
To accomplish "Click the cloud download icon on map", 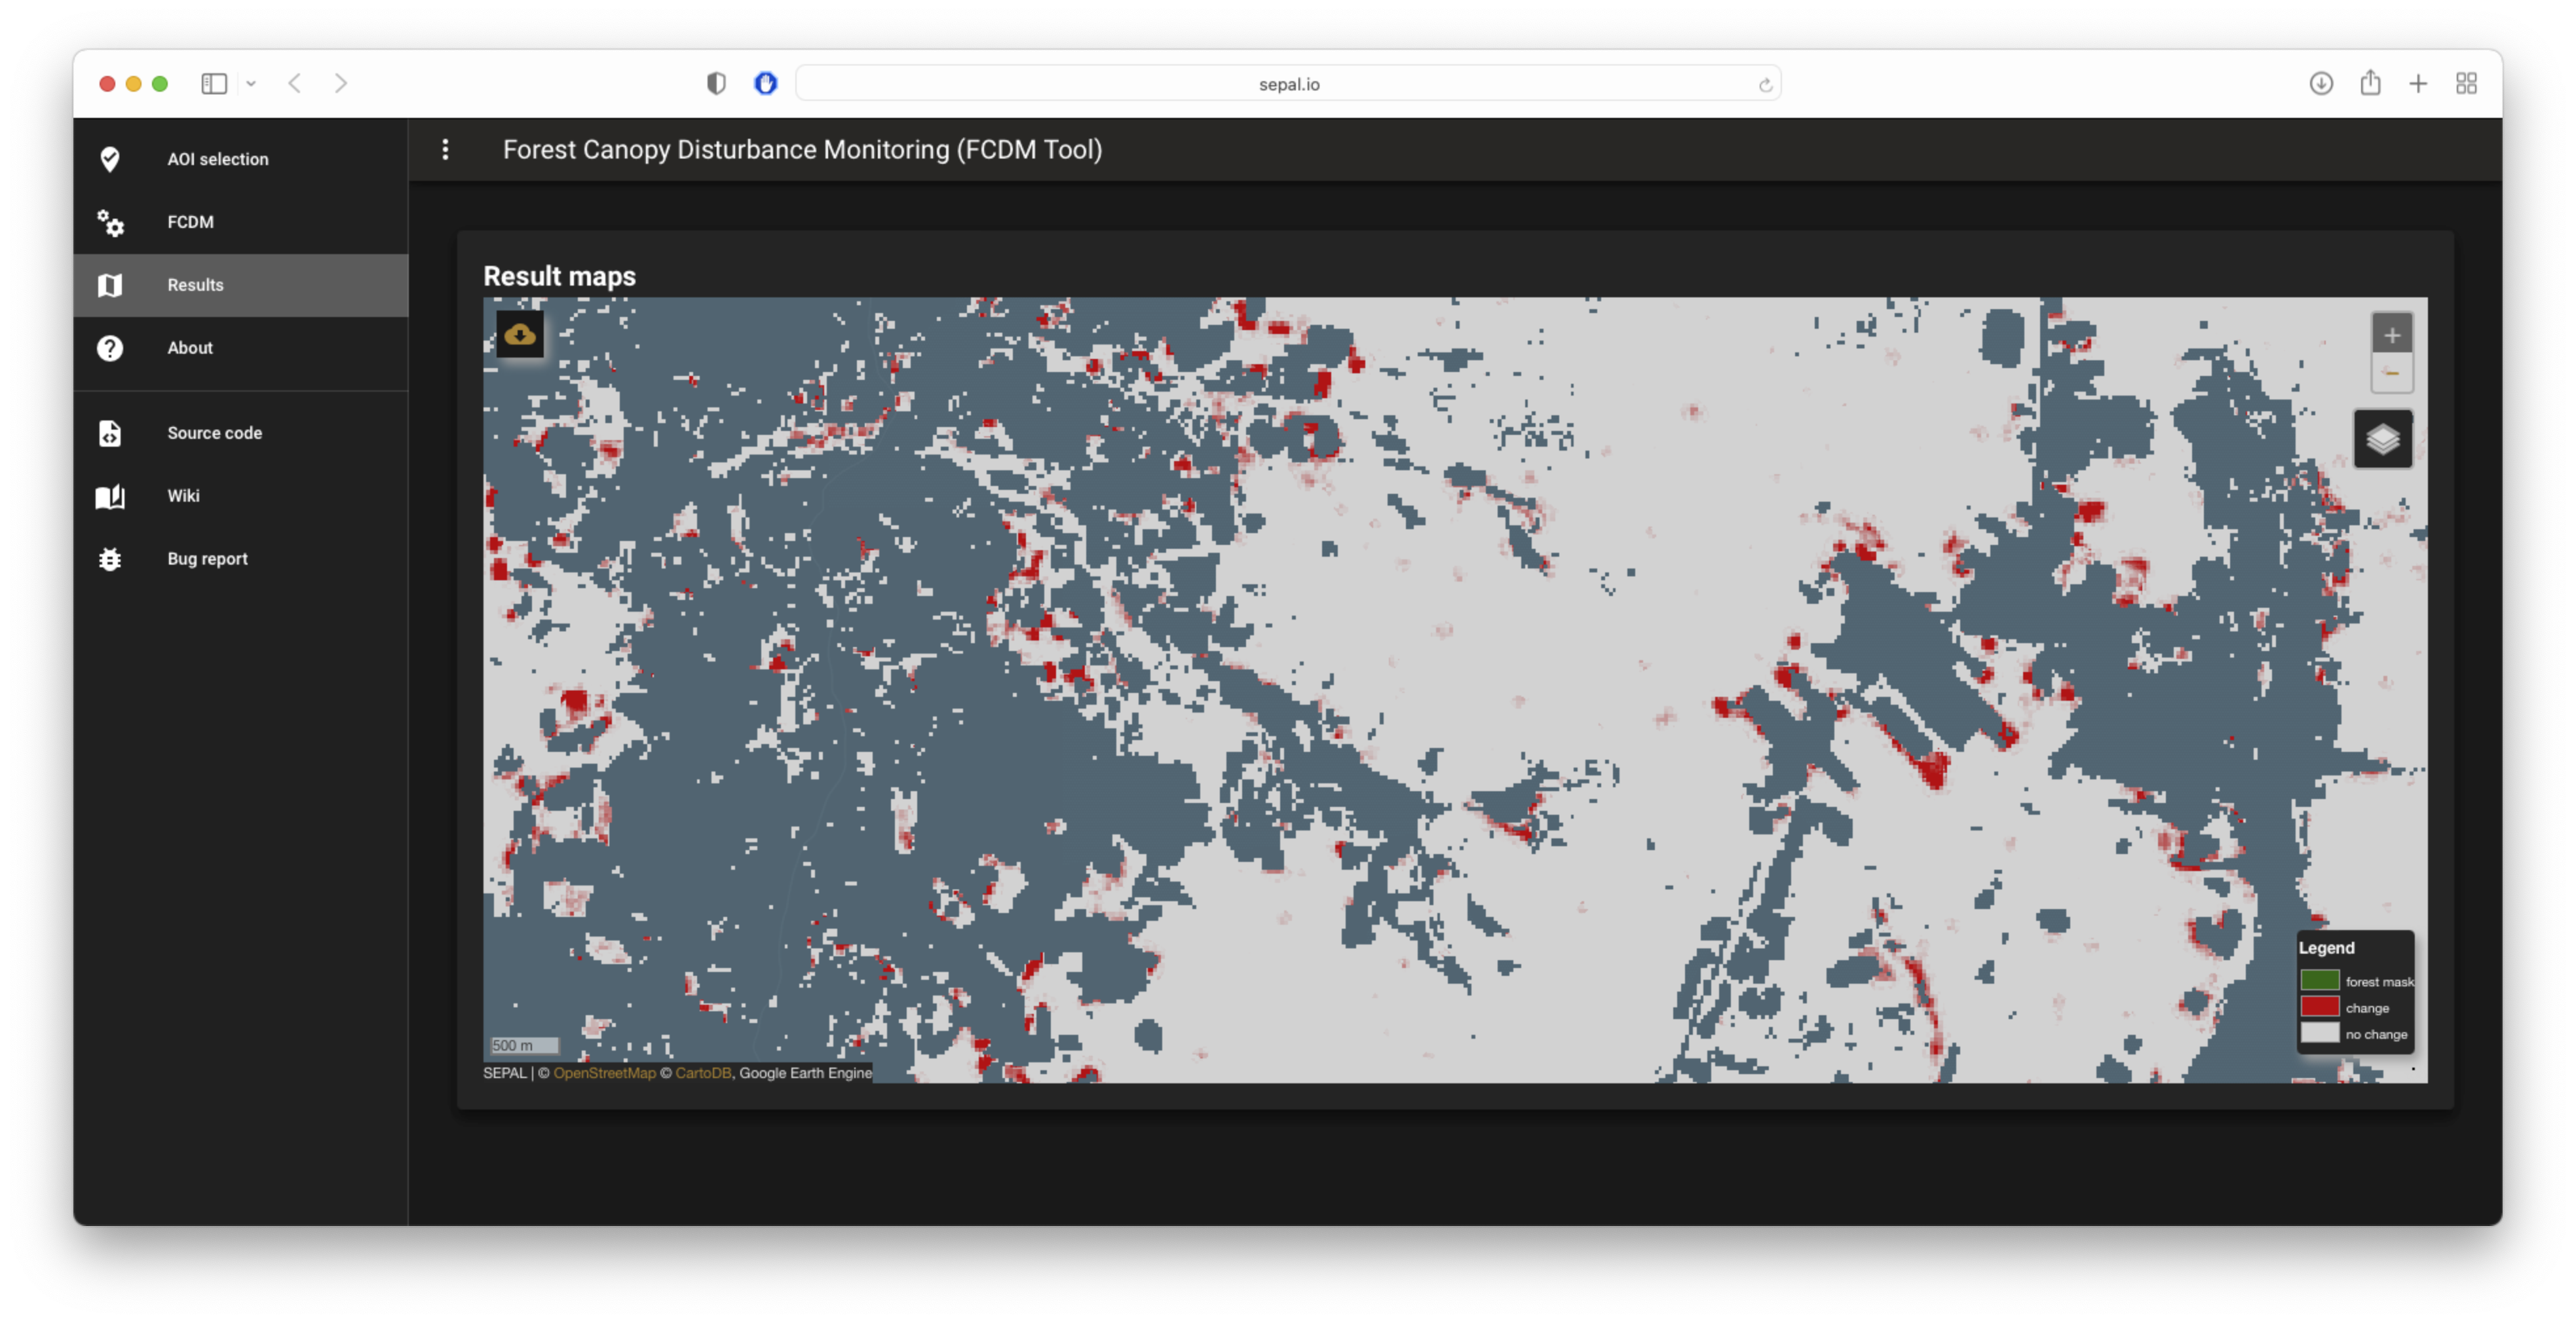I will coord(519,334).
